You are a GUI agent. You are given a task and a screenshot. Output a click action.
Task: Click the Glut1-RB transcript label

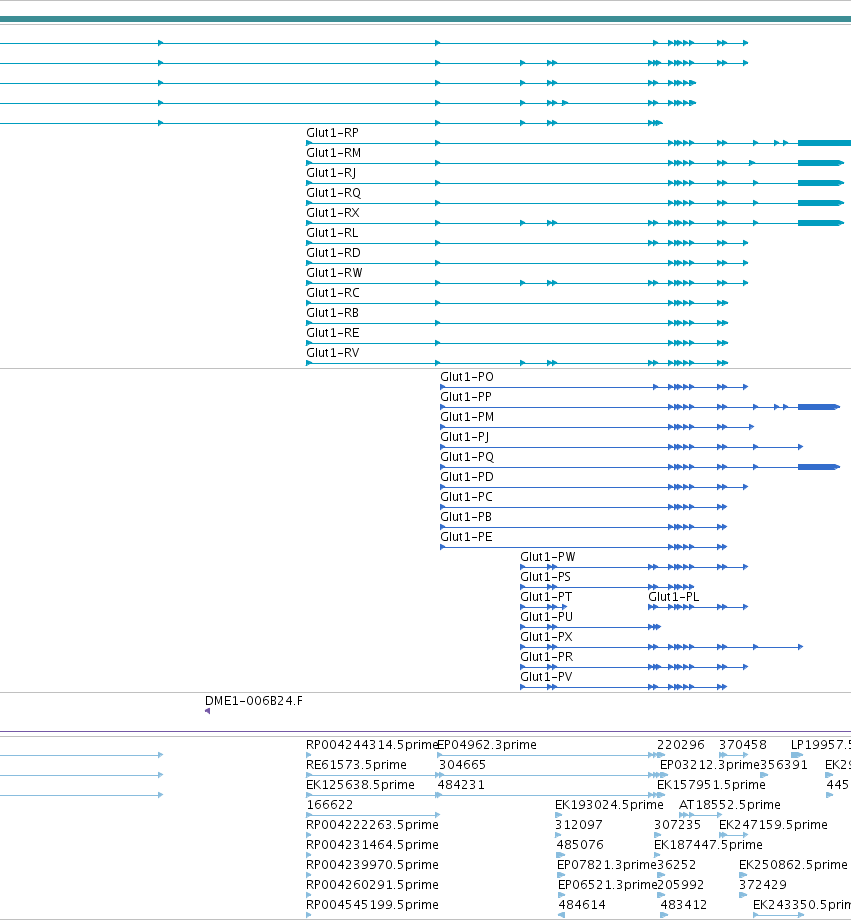[332, 313]
